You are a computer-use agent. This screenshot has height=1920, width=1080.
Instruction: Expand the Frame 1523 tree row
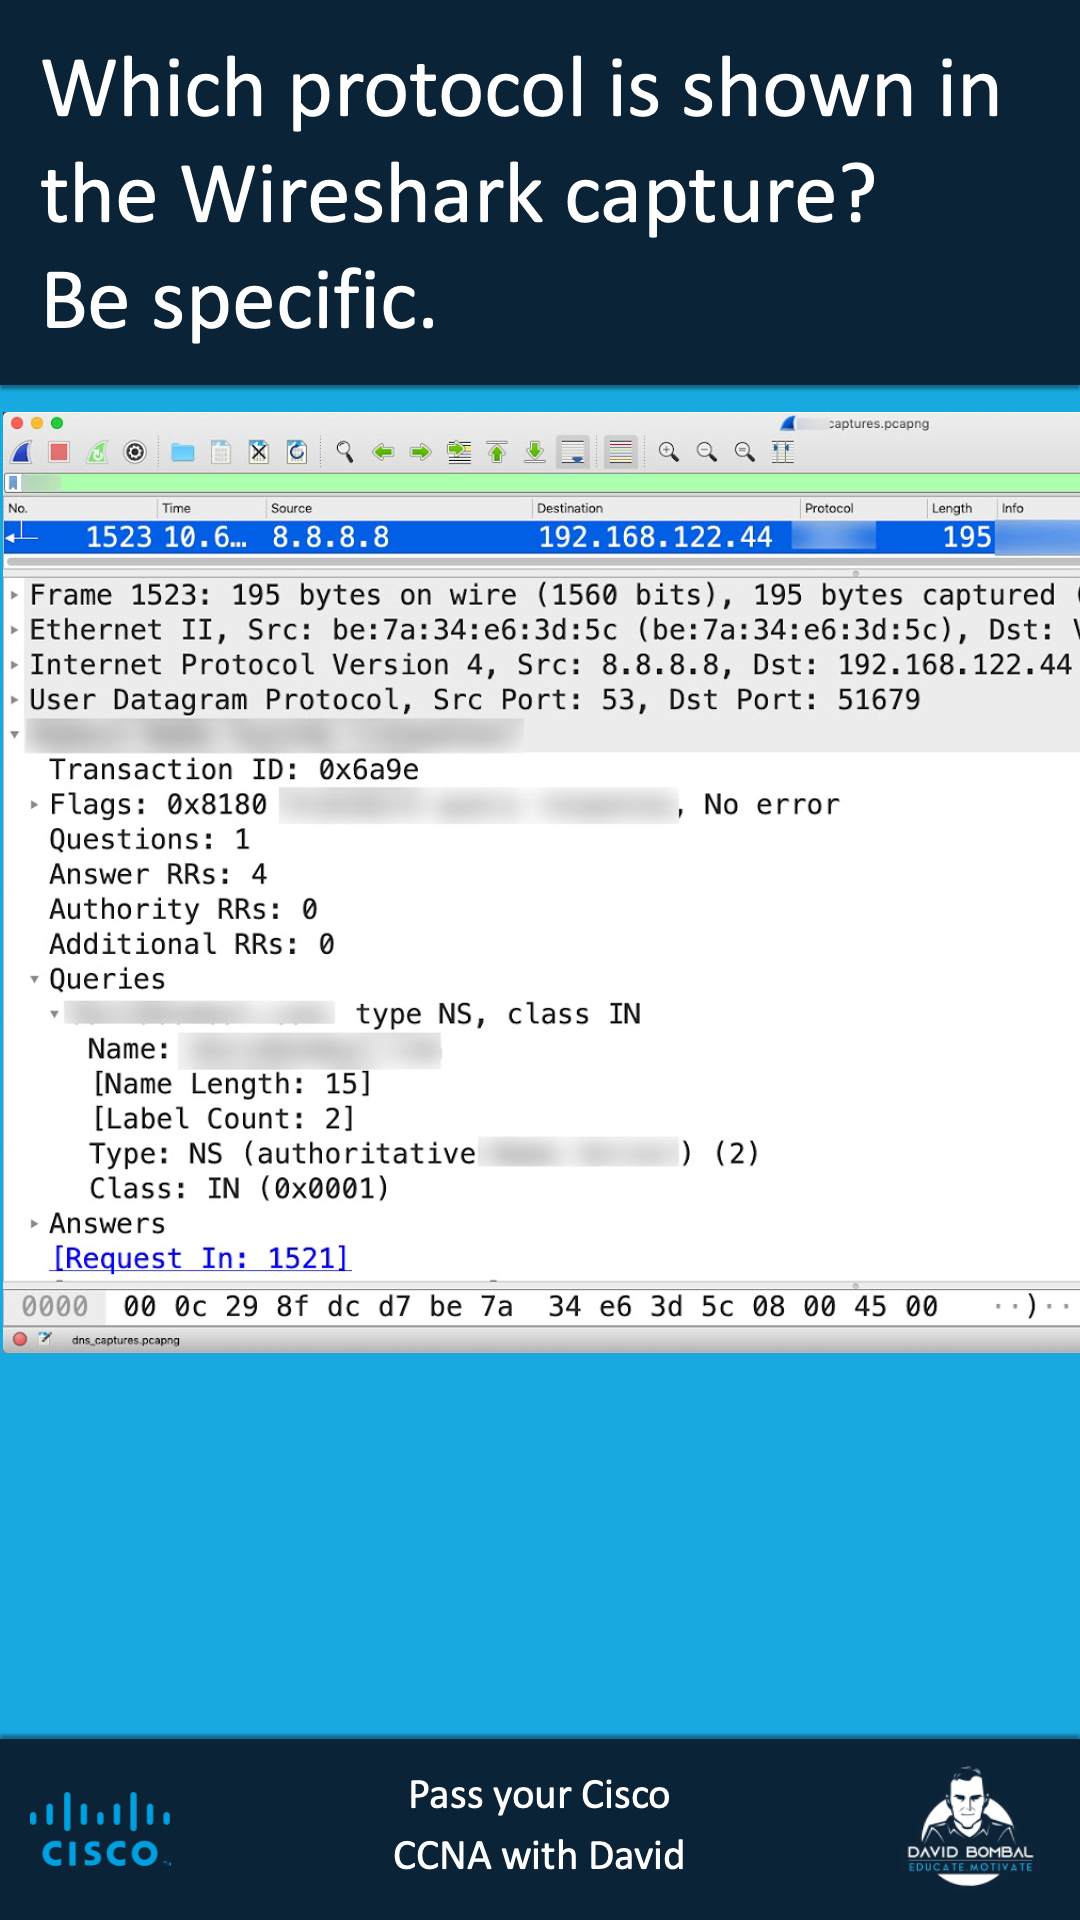click(x=14, y=595)
